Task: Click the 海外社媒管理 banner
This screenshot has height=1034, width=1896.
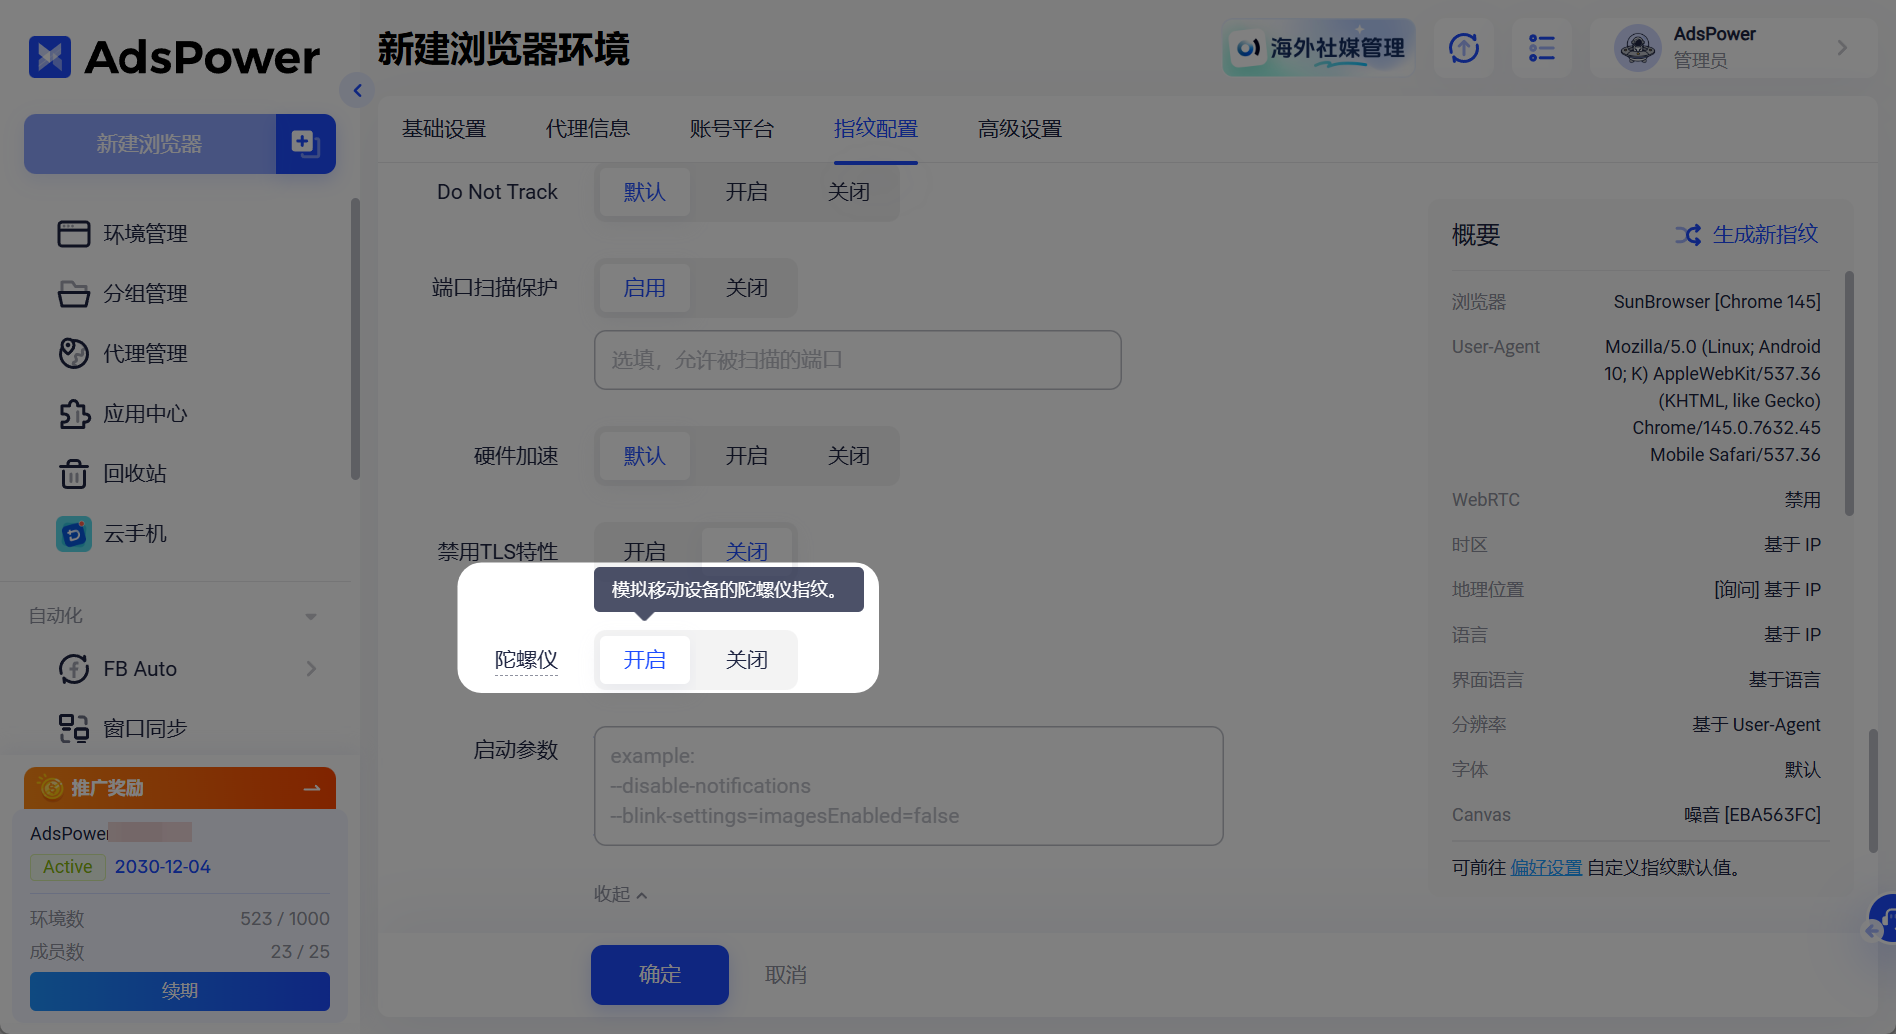Action: pyautogui.click(x=1319, y=48)
